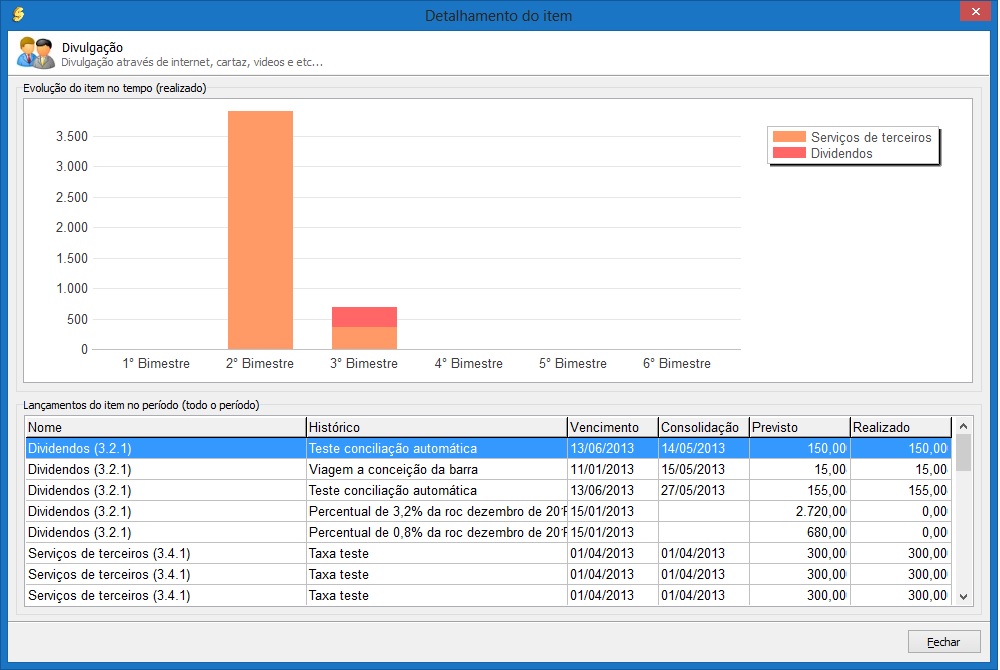
Task: Close the Detalhamento do item window
Action: [x=973, y=12]
